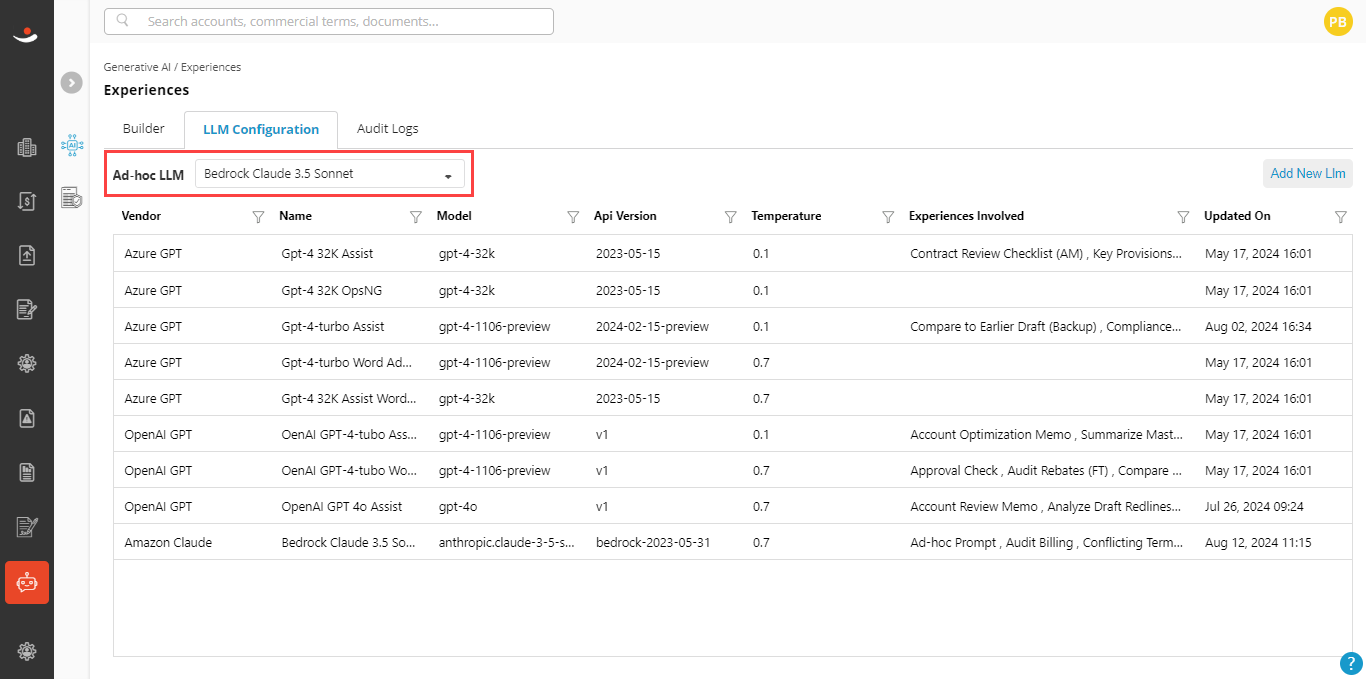Open the buildings accounts icon in sidebar
1366x679 pixels.
pos(27,148)
